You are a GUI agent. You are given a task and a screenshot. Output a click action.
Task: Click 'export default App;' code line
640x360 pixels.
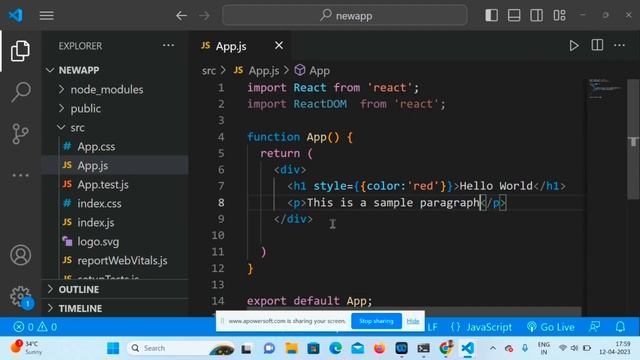pos(309,301)
